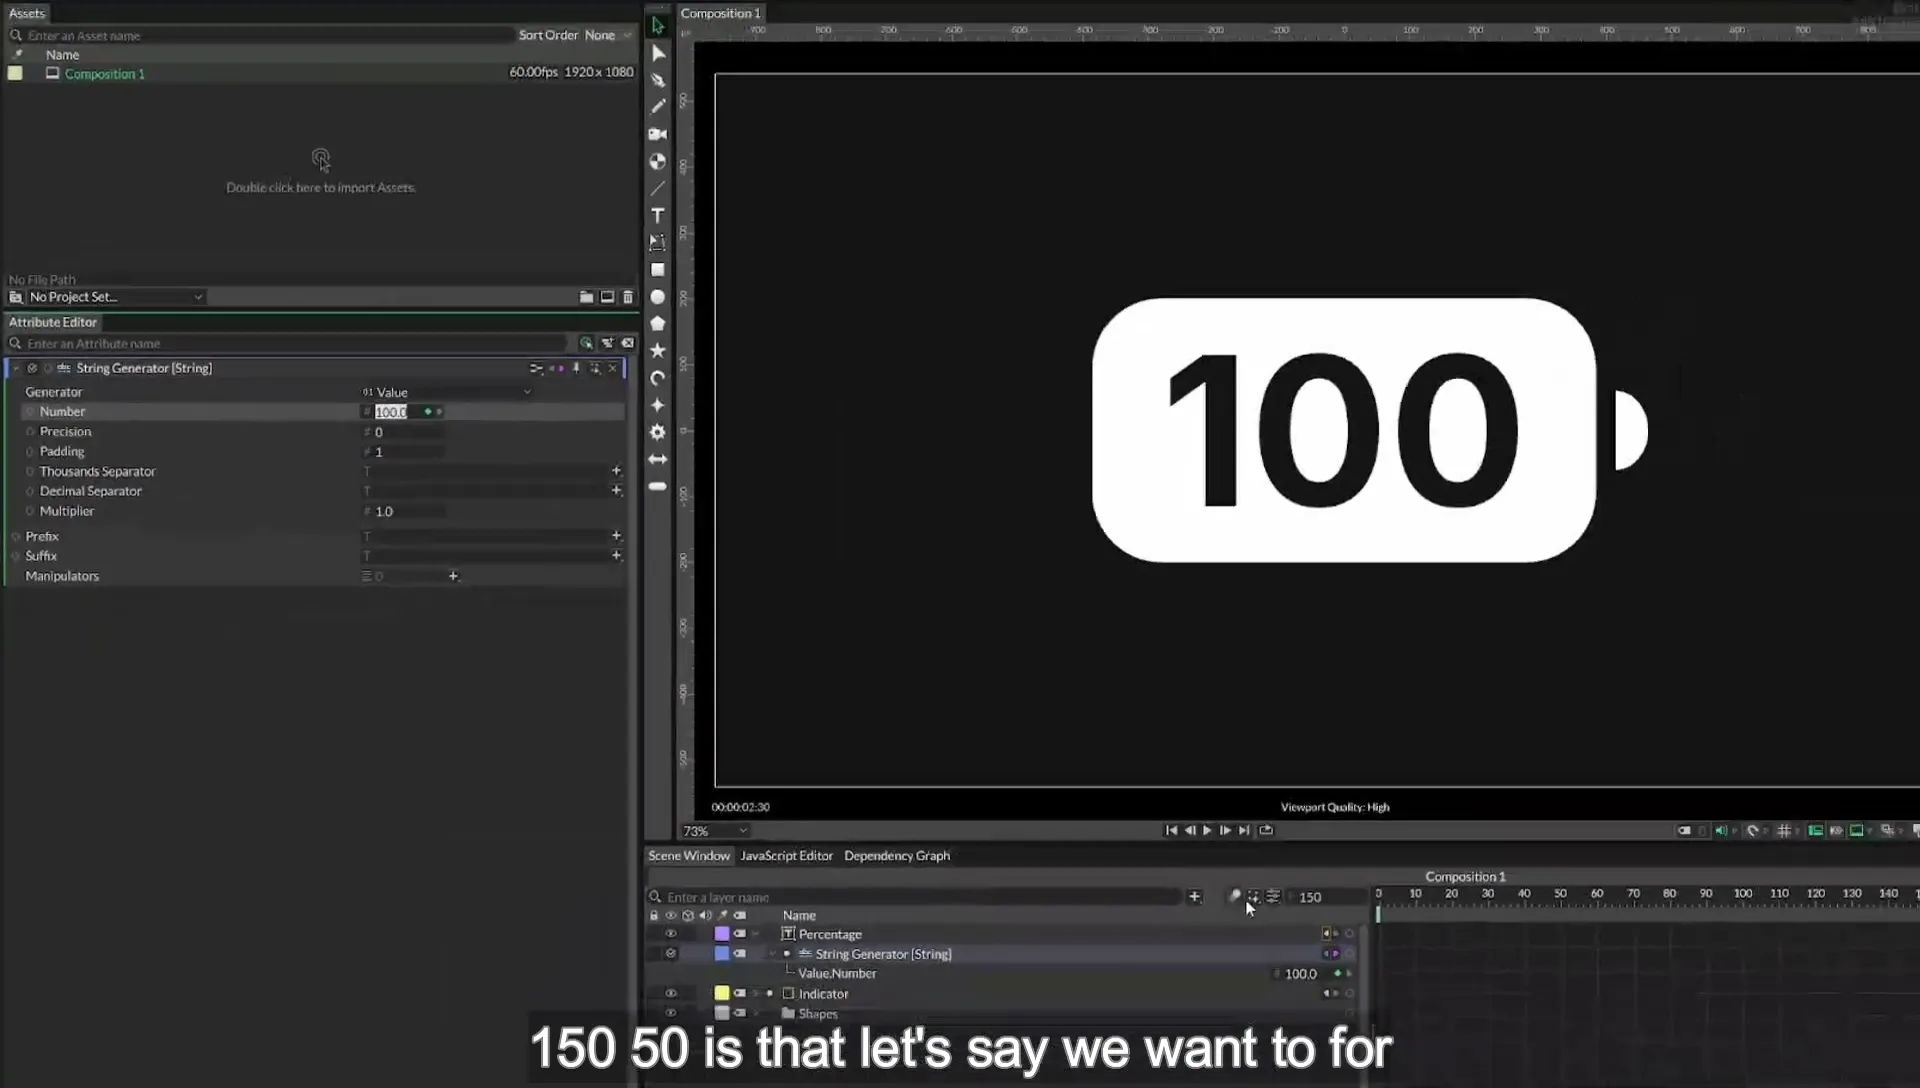Image resolution: width=1920 pixels, height=1088 pixels.
Task: Add a Manipulators entry with plus button
Action: (453, 576)
